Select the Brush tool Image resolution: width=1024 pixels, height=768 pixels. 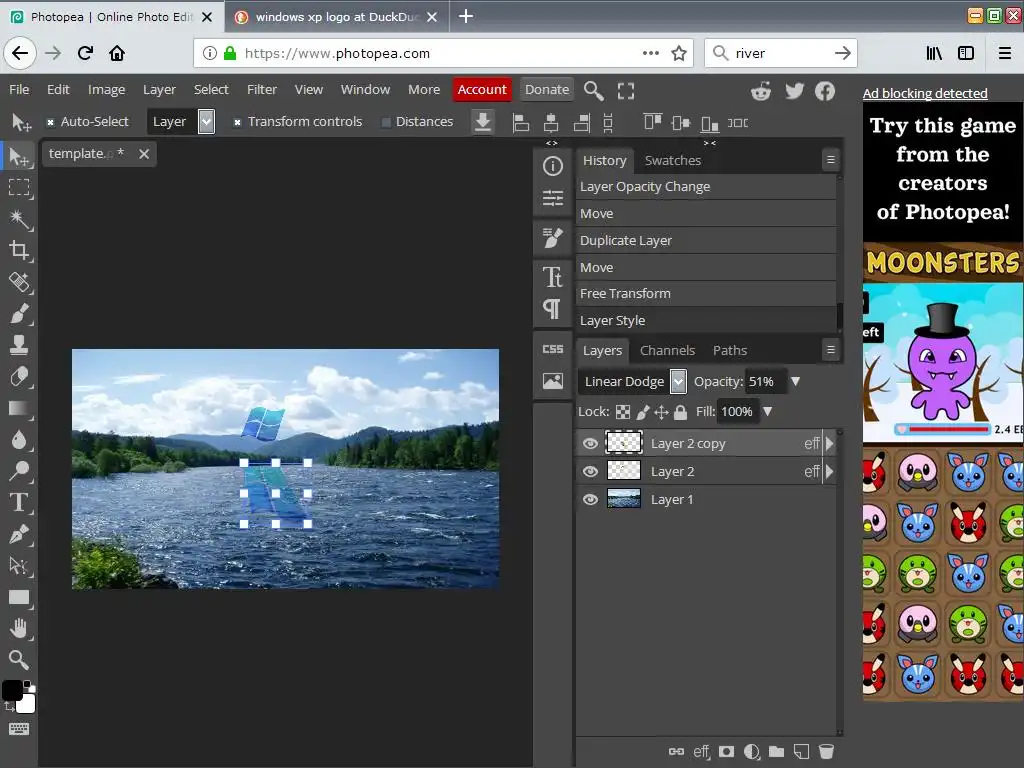19,313
